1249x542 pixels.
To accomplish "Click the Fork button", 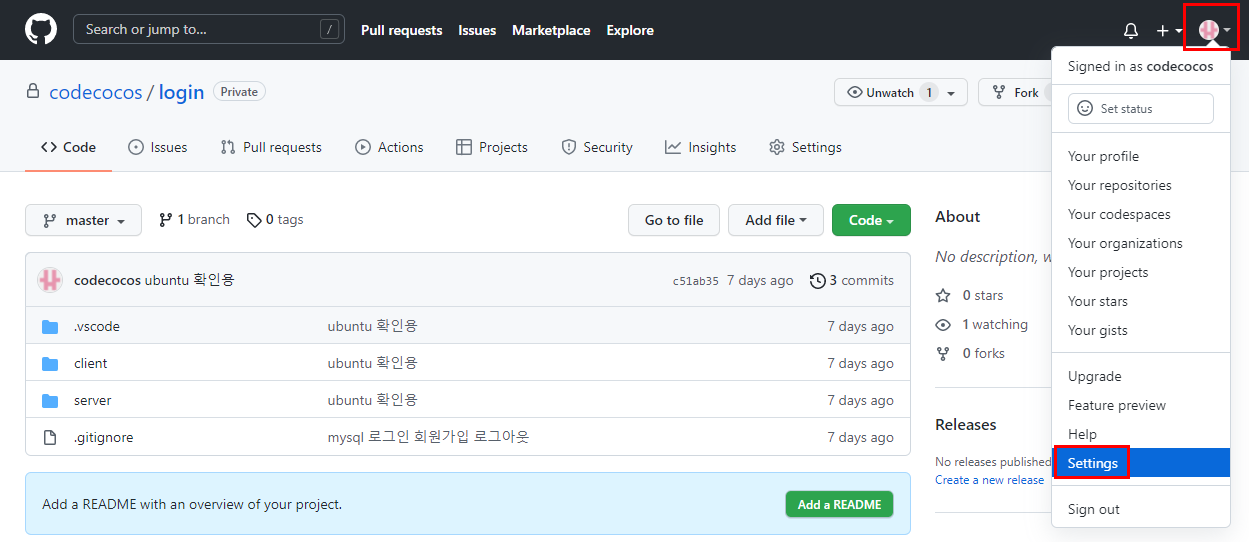I will pos(1014,92).
